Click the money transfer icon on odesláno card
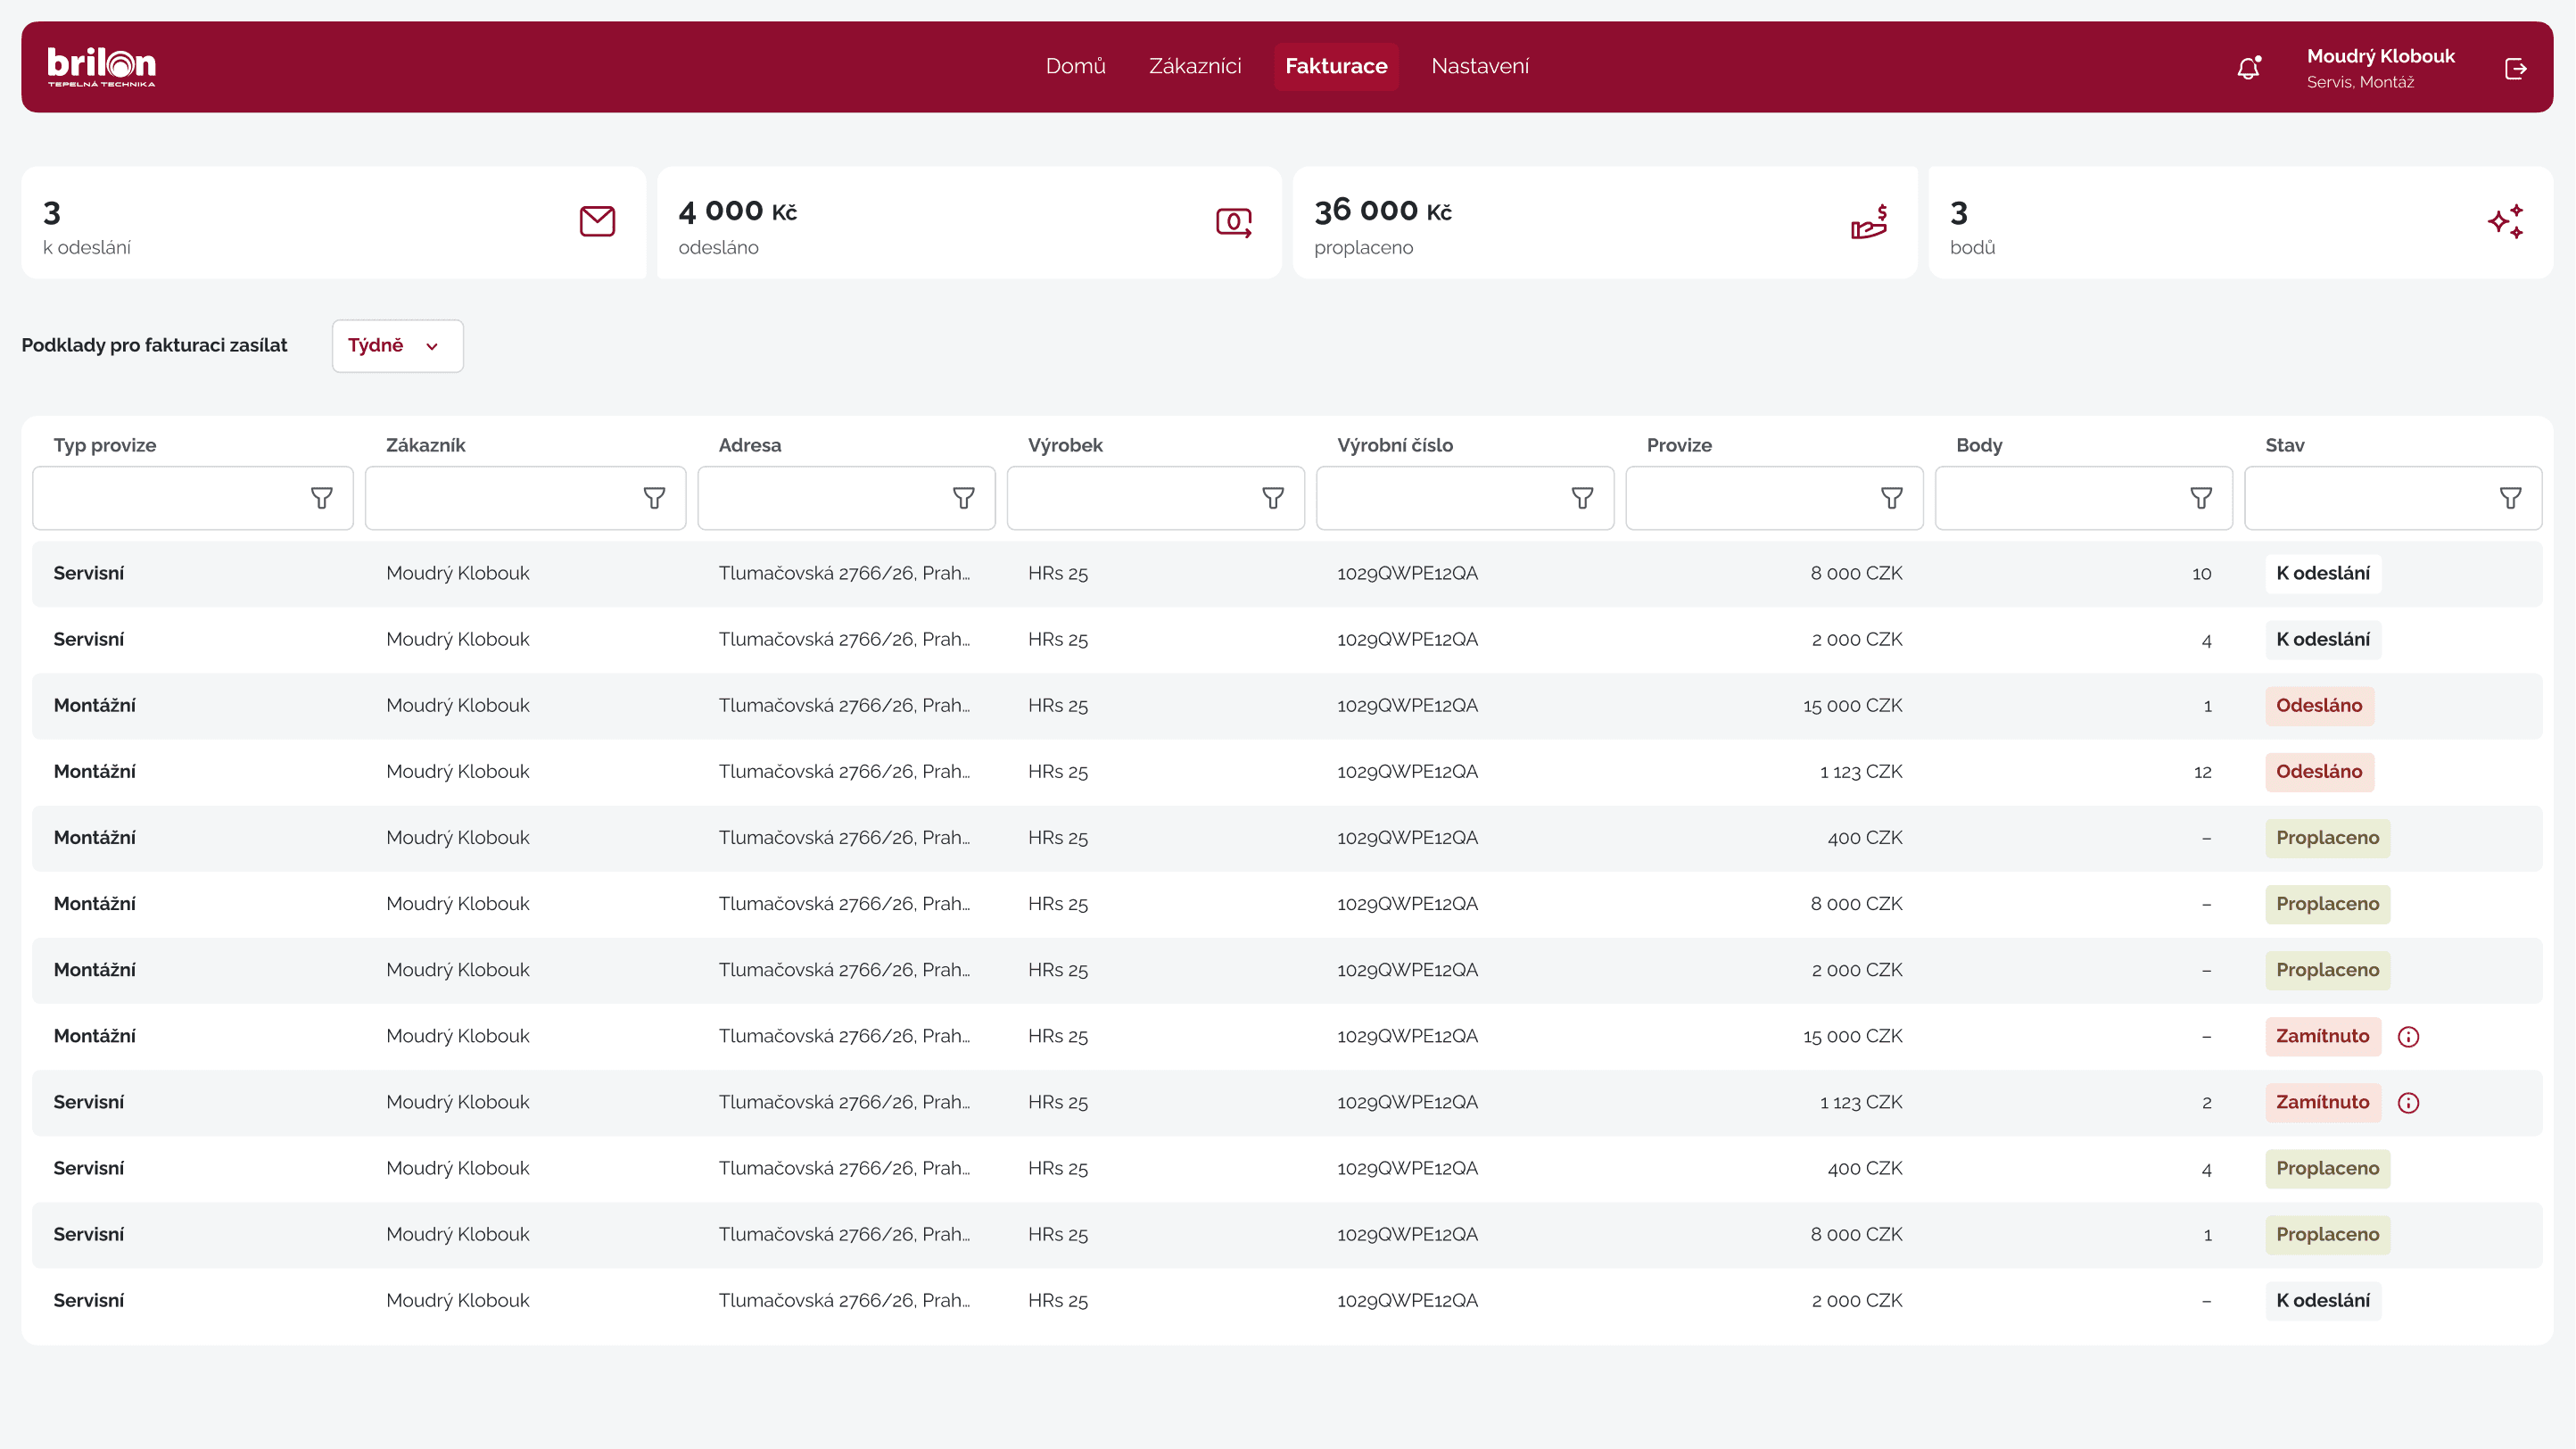The image size is (2576, 1449). 1233,222
